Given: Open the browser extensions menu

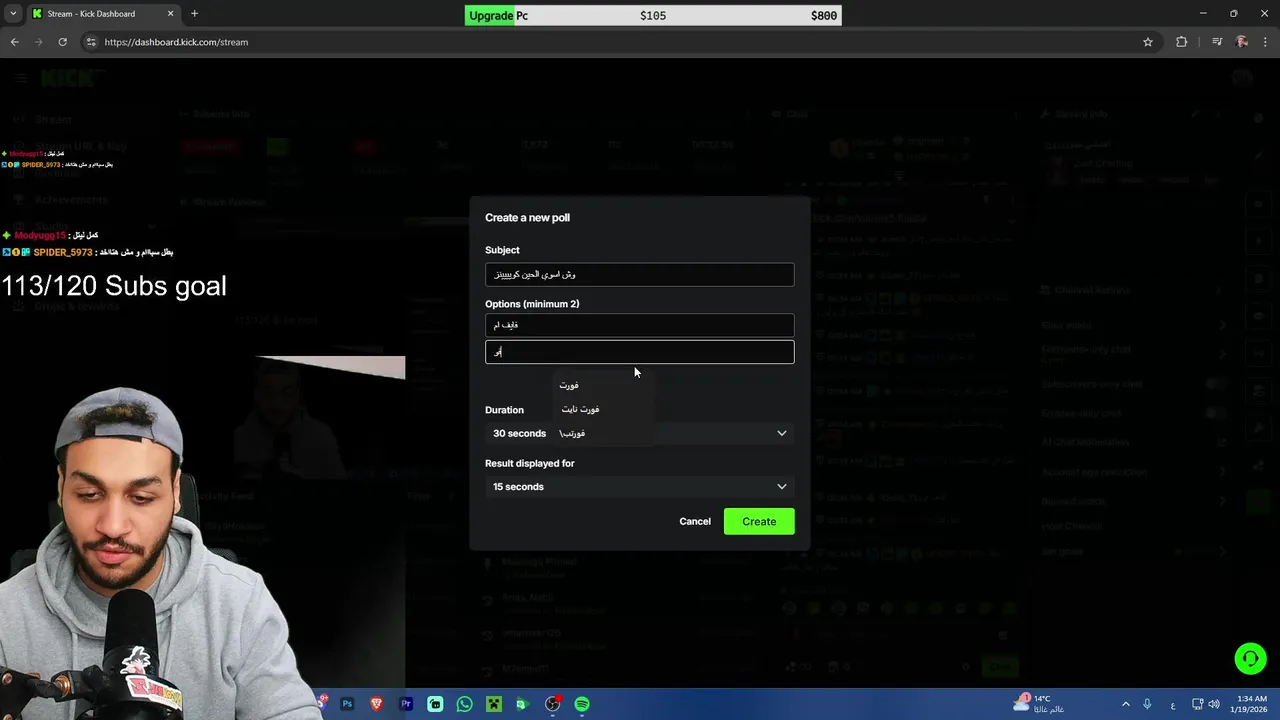Looking at the screenshot, I should 1182,42.
